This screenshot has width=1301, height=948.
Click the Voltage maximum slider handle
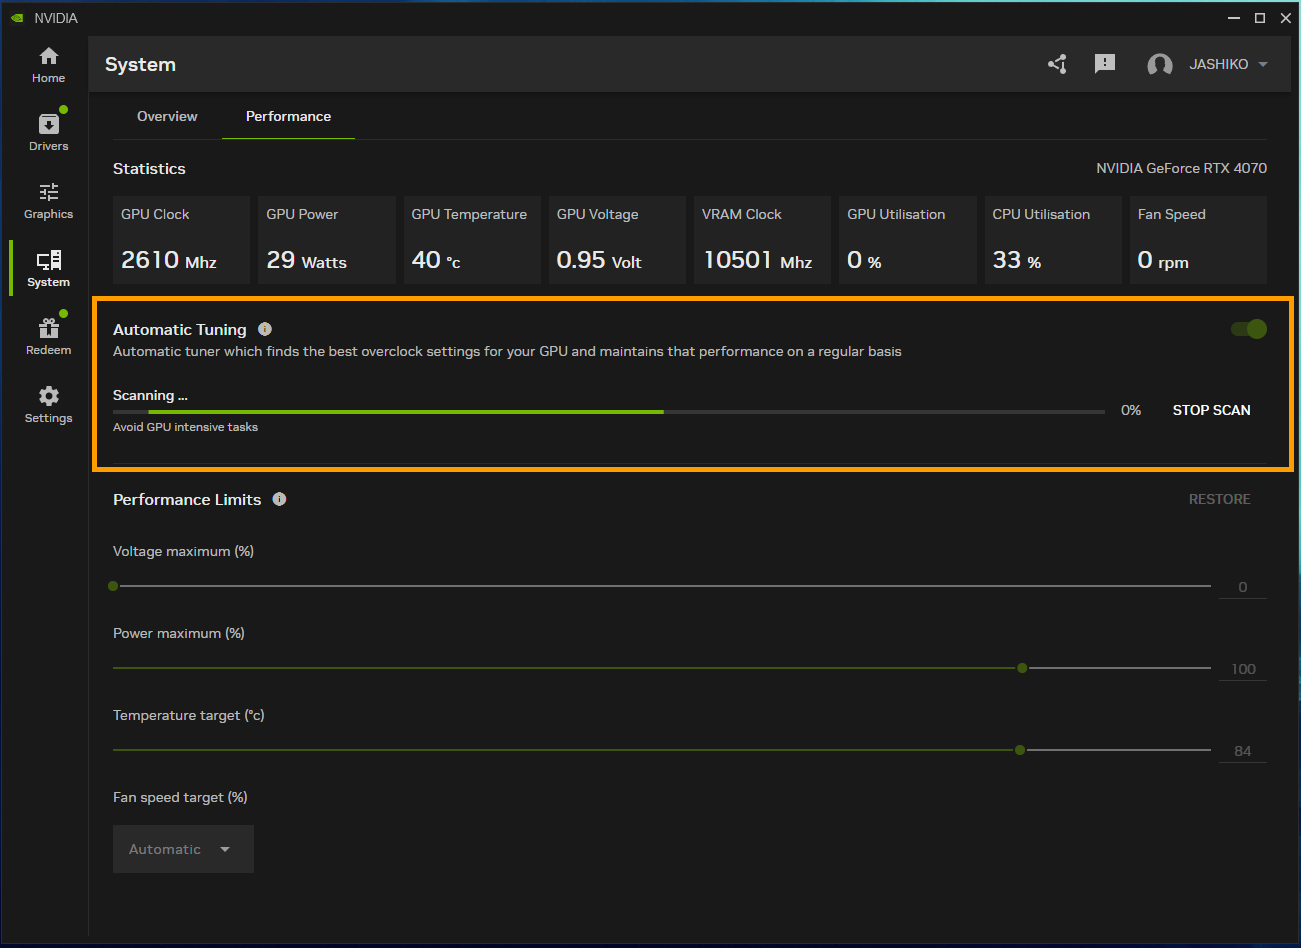point(113,586)
